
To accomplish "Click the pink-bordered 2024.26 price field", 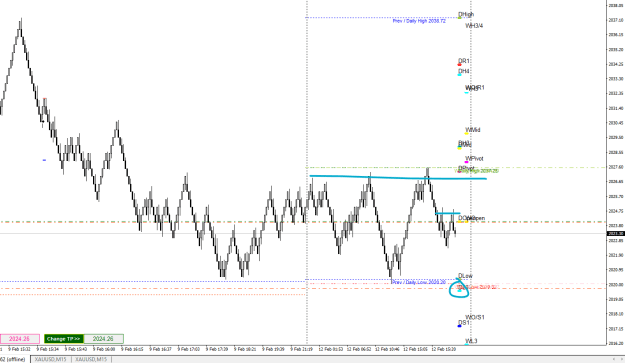I will point(20,339).
